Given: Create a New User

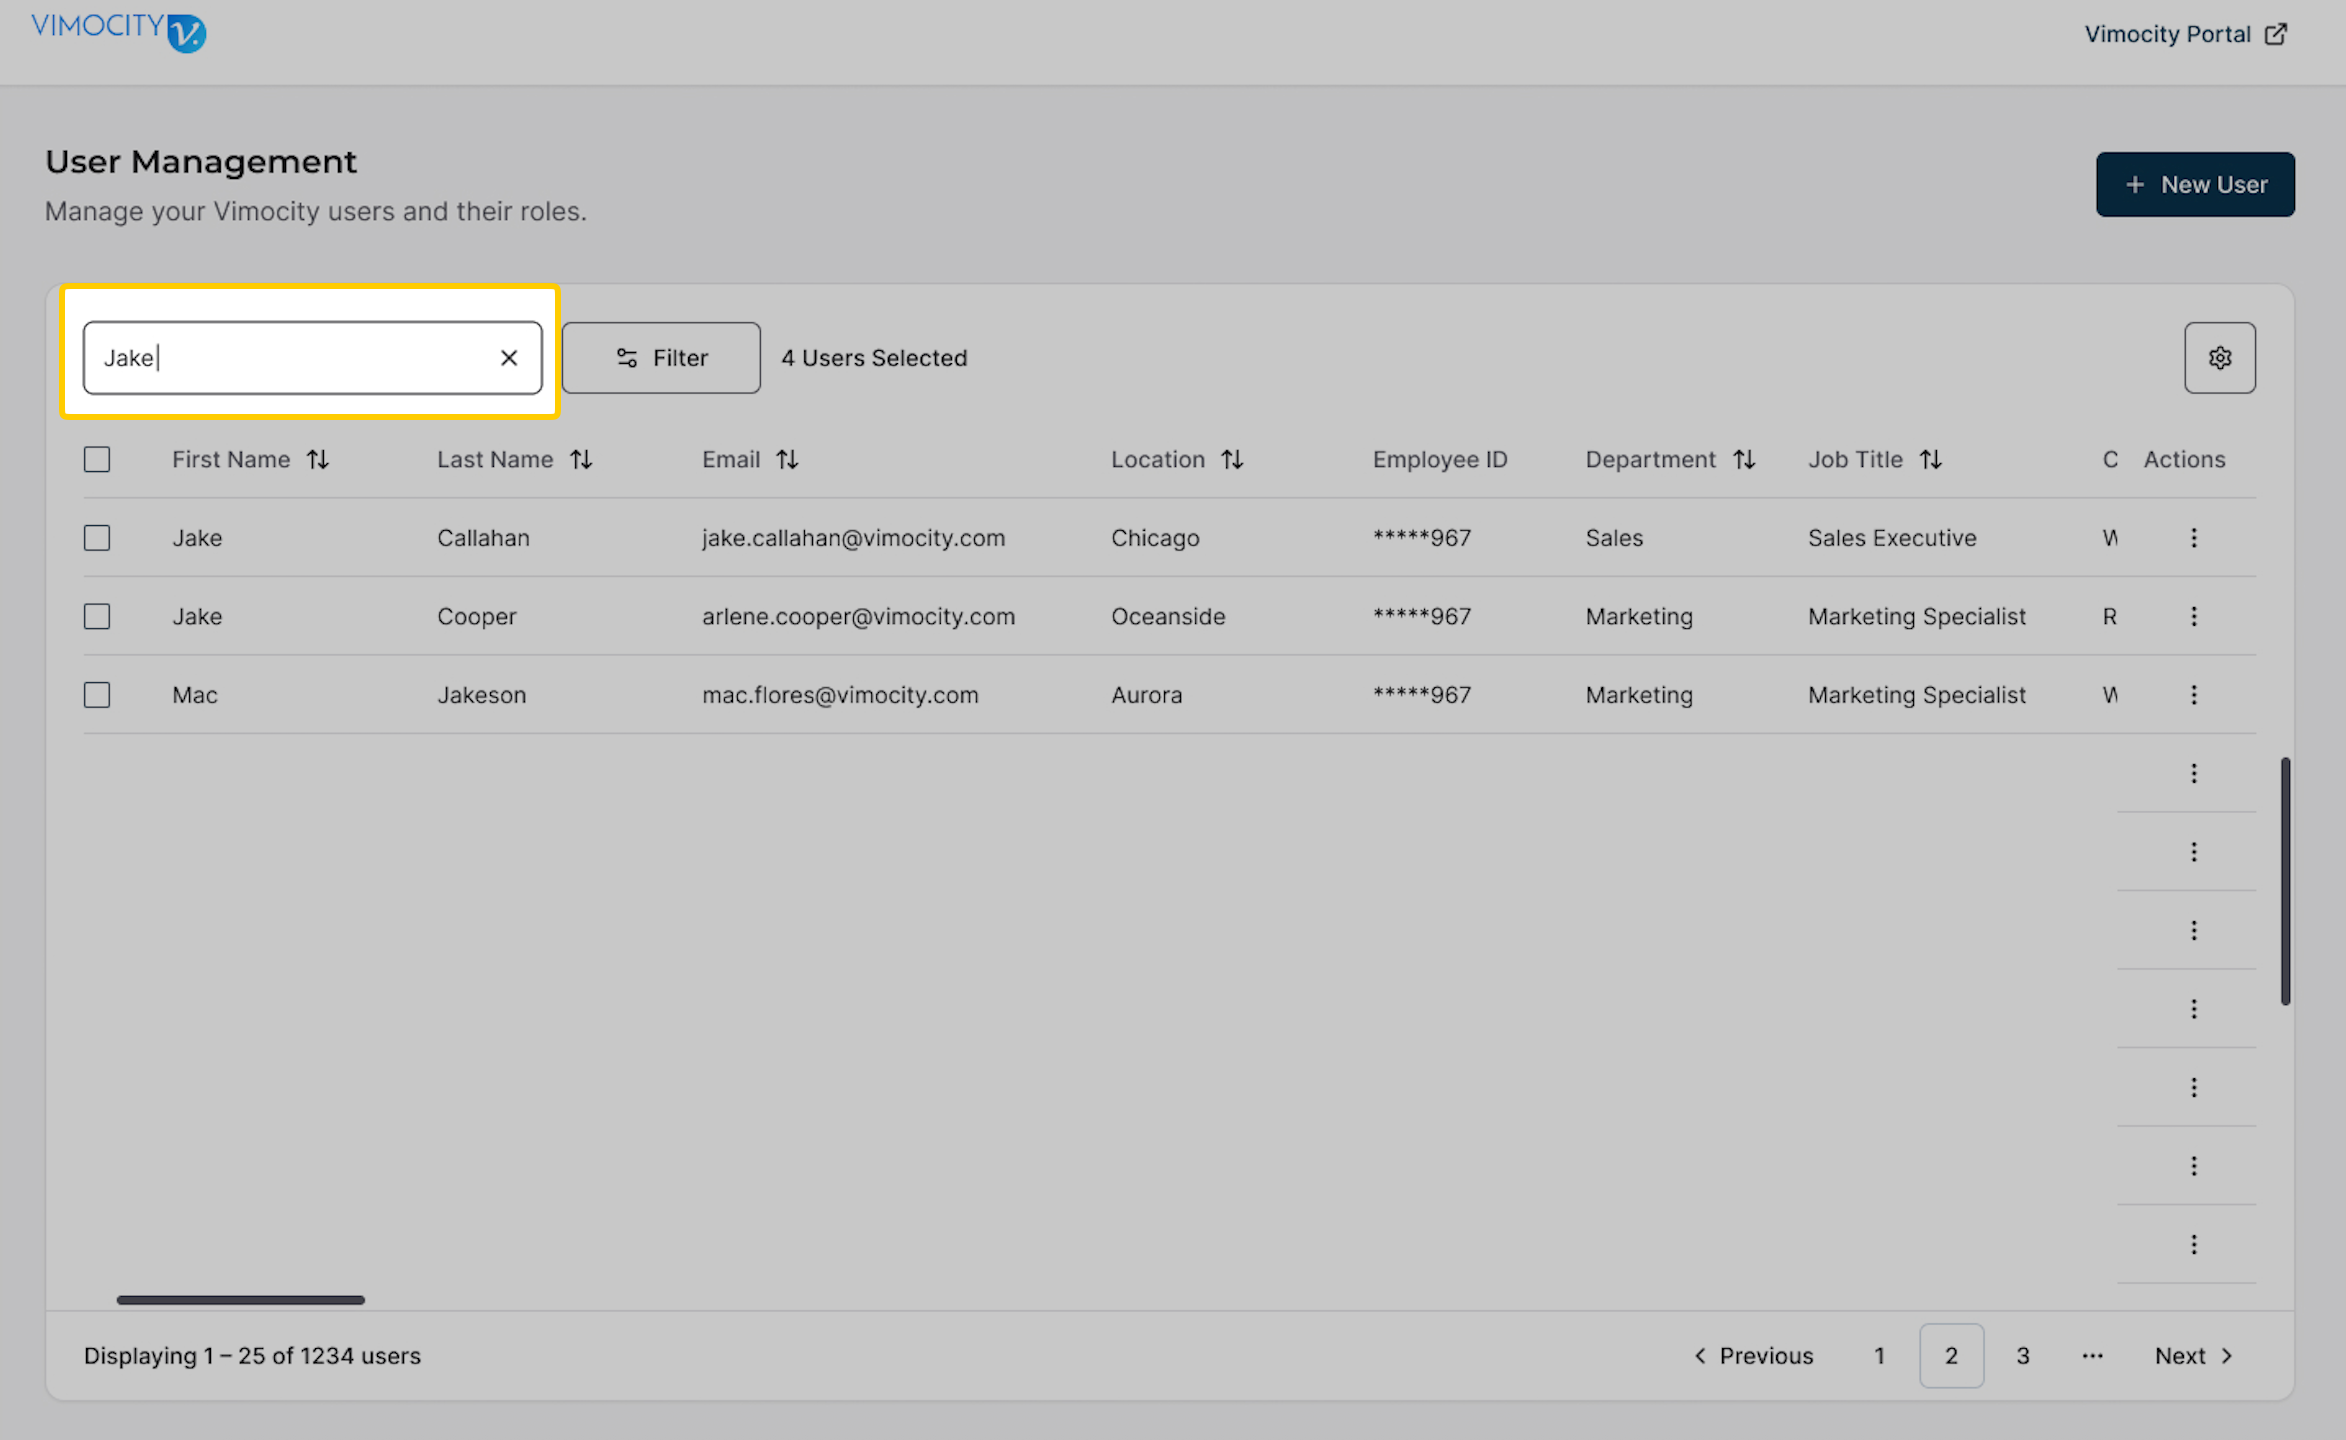Looking at the screenshot, I should [2195, 184].
